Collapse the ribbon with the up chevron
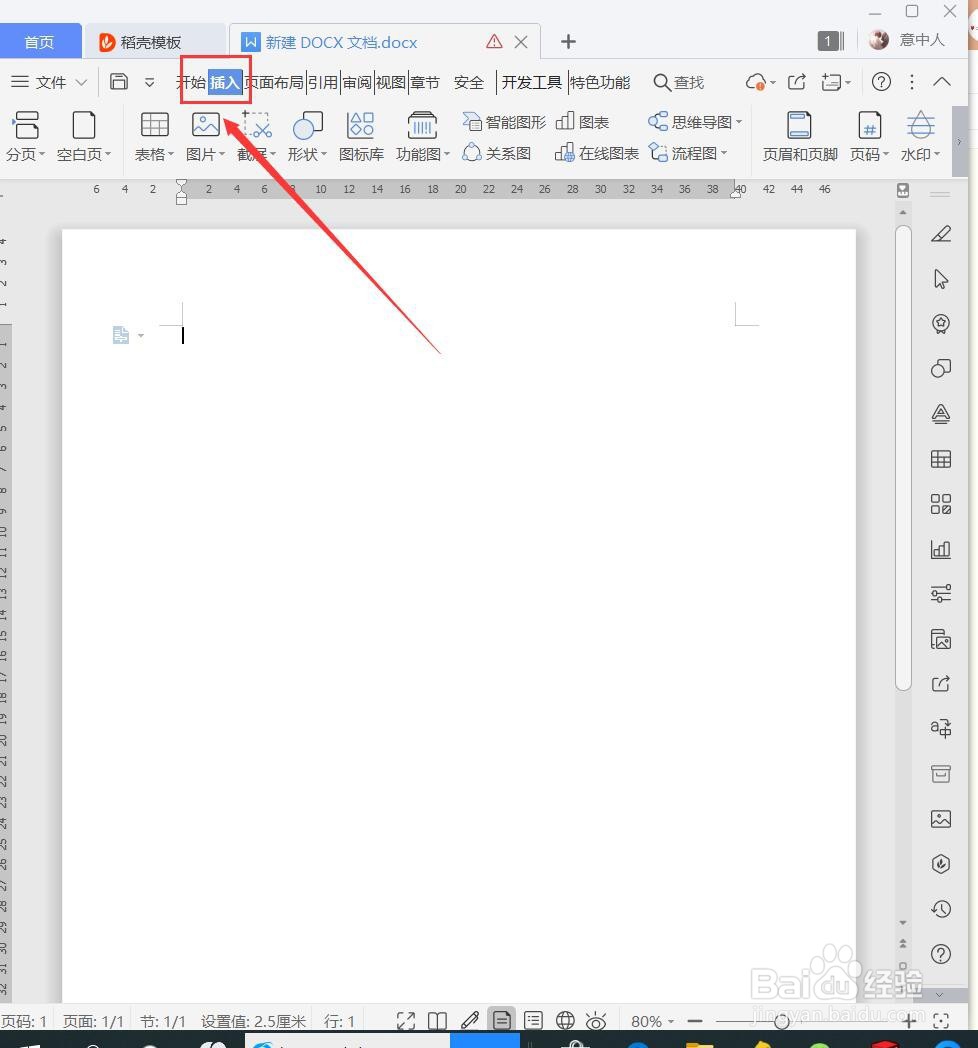 point(941,82)
